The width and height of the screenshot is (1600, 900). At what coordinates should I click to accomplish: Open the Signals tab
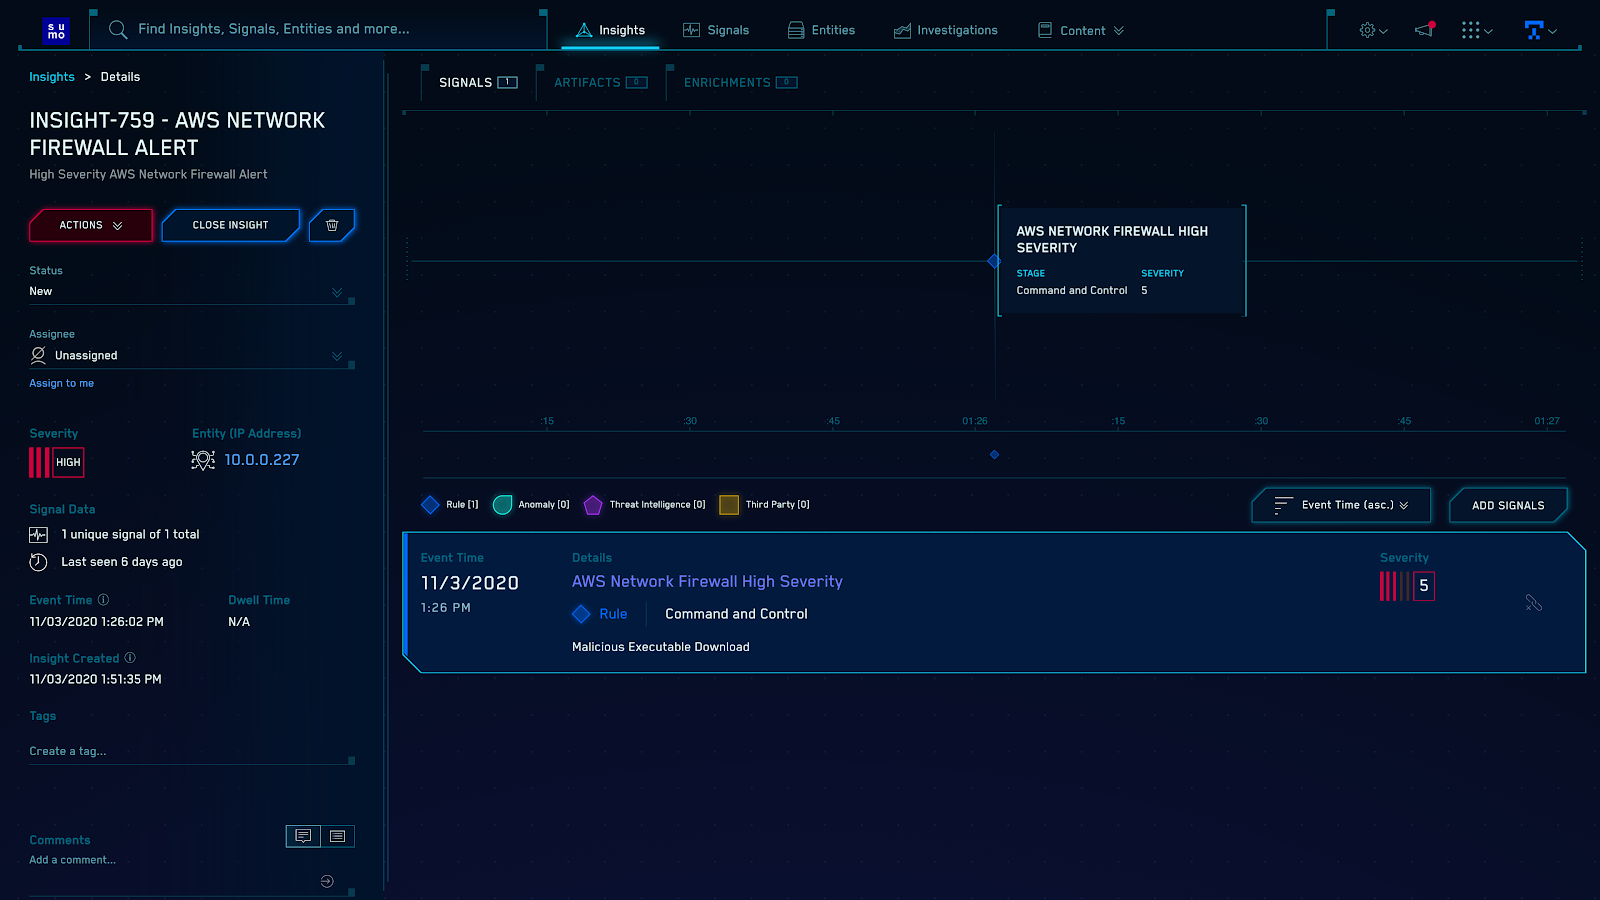coord(716,30)
